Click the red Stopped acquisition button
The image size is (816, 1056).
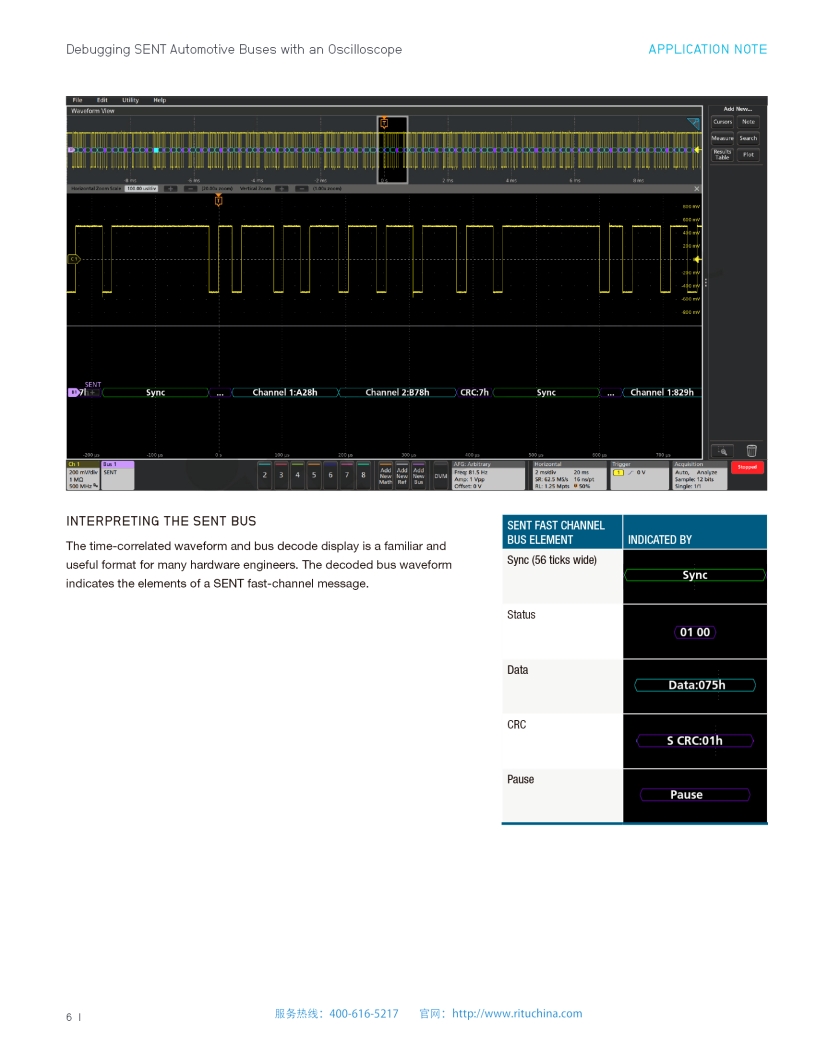[748, 467]
